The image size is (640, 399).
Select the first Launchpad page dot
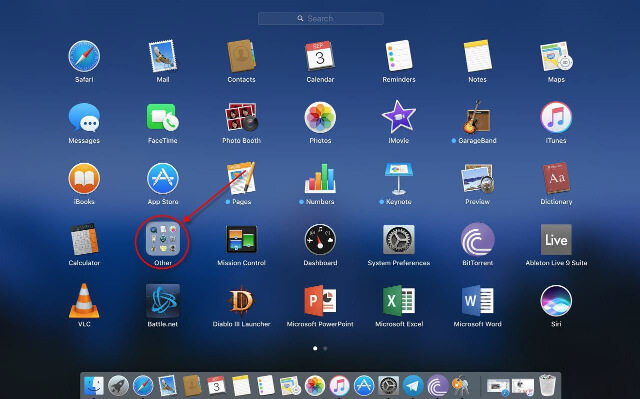click(x=315, y=348)
